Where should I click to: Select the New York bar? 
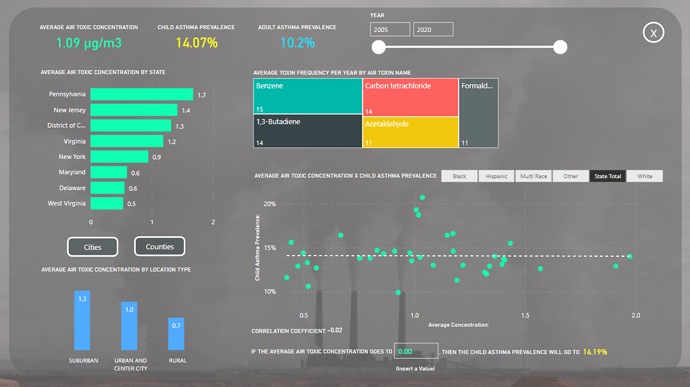click(119, 156)
